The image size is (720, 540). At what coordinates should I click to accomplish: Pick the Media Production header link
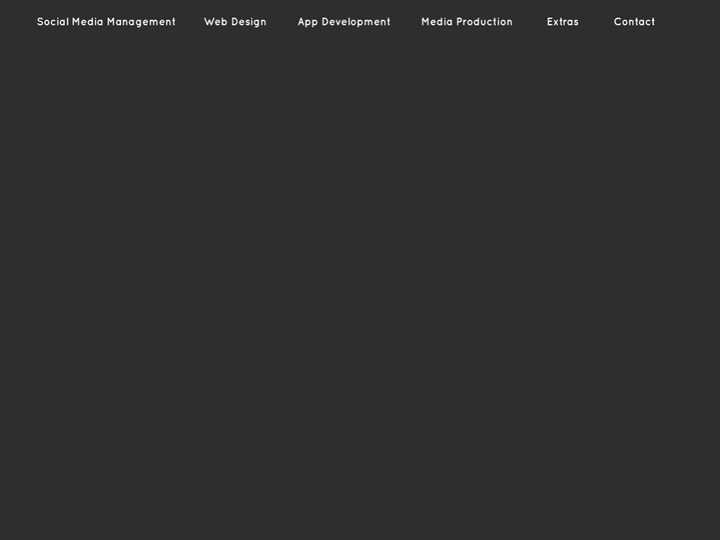(x=467, y=22)
